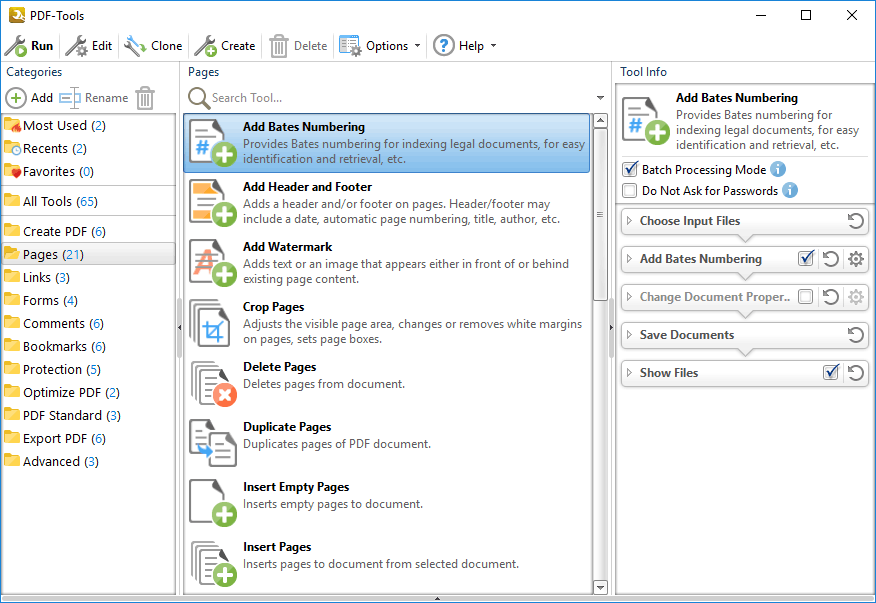Screen dimensions: 876x603
Task: Click the tool list scroll up arrow
Action: point(600,120)
